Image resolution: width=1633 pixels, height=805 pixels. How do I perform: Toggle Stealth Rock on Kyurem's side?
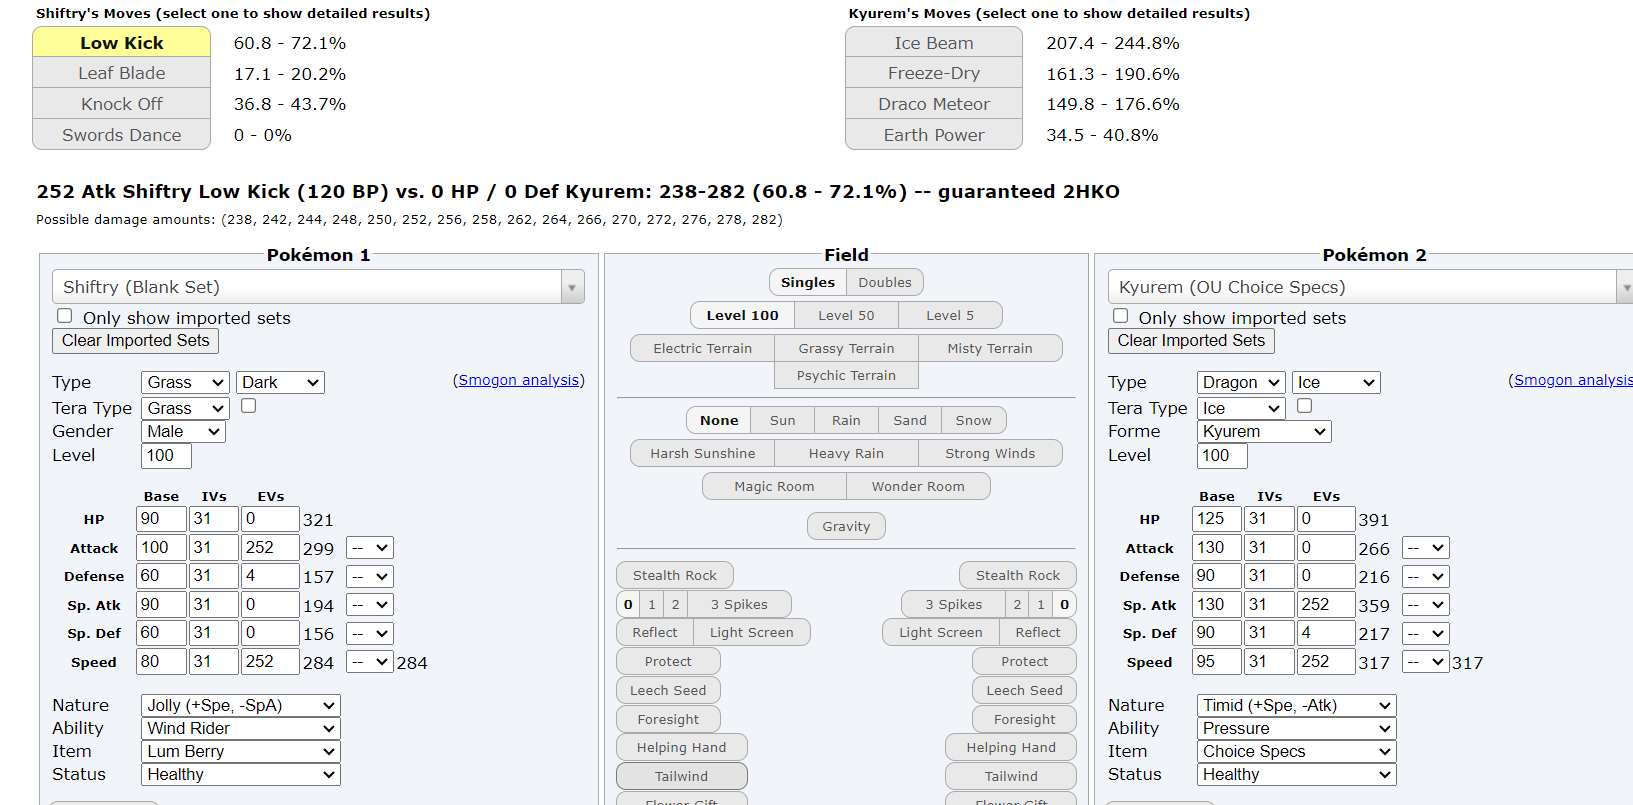click(1018, 575)
